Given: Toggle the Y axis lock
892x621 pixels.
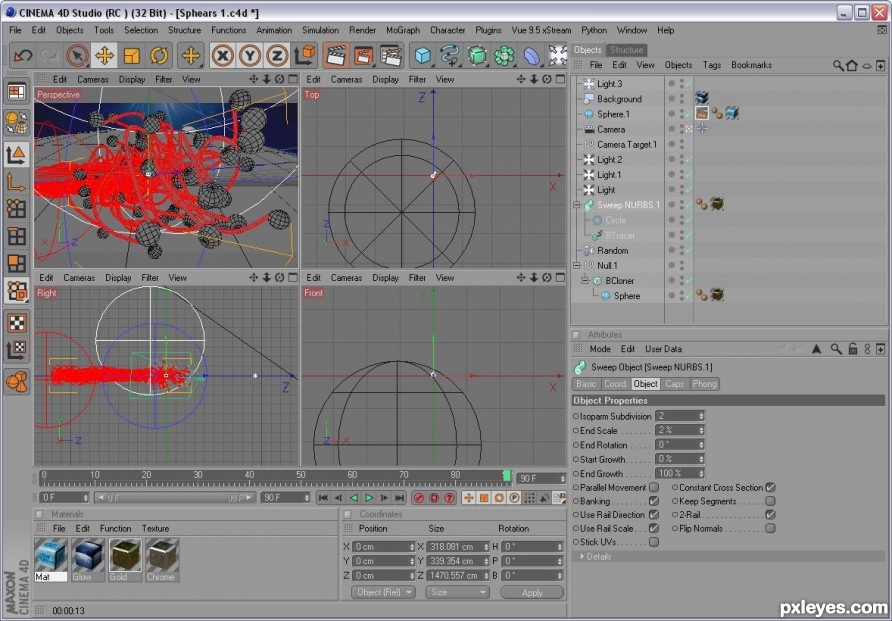Looking at the screenshot, I should point(250,56).
